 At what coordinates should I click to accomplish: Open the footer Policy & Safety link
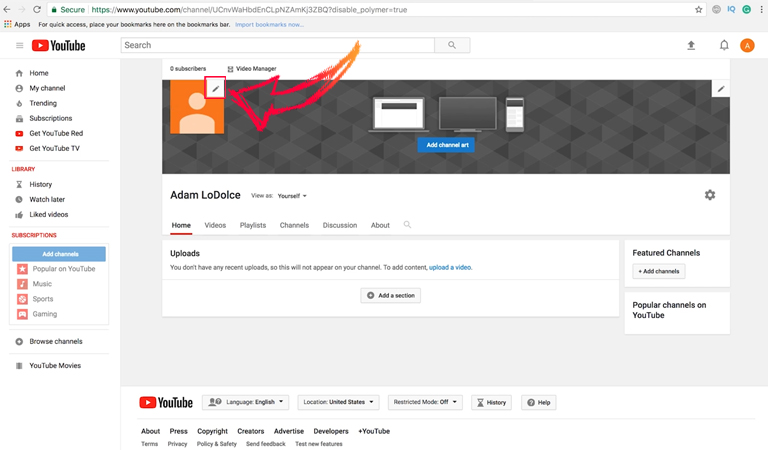216,444
